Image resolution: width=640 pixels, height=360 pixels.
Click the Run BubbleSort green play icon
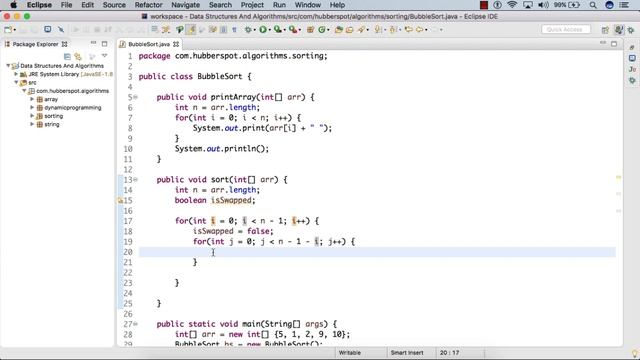(263, 29)
